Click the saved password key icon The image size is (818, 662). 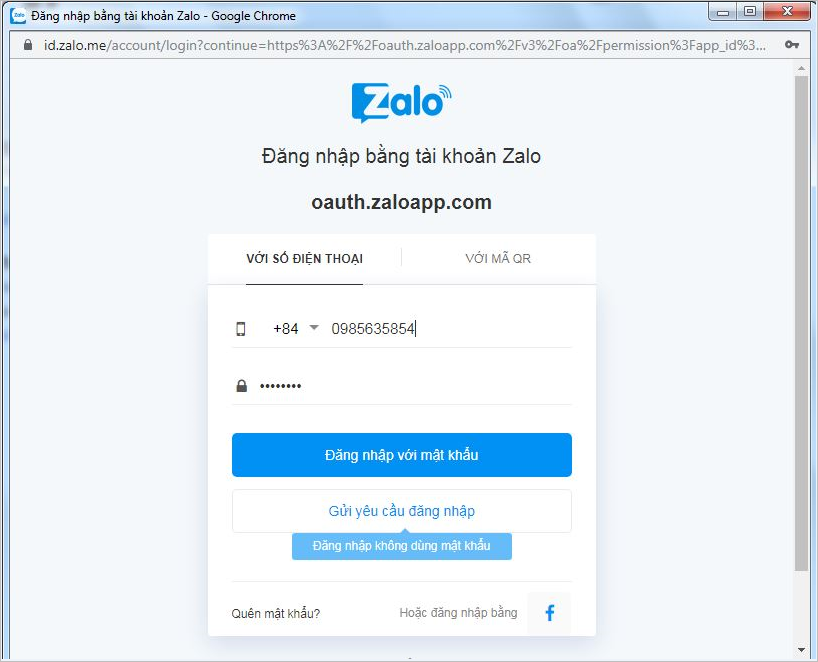pos(791,45)
